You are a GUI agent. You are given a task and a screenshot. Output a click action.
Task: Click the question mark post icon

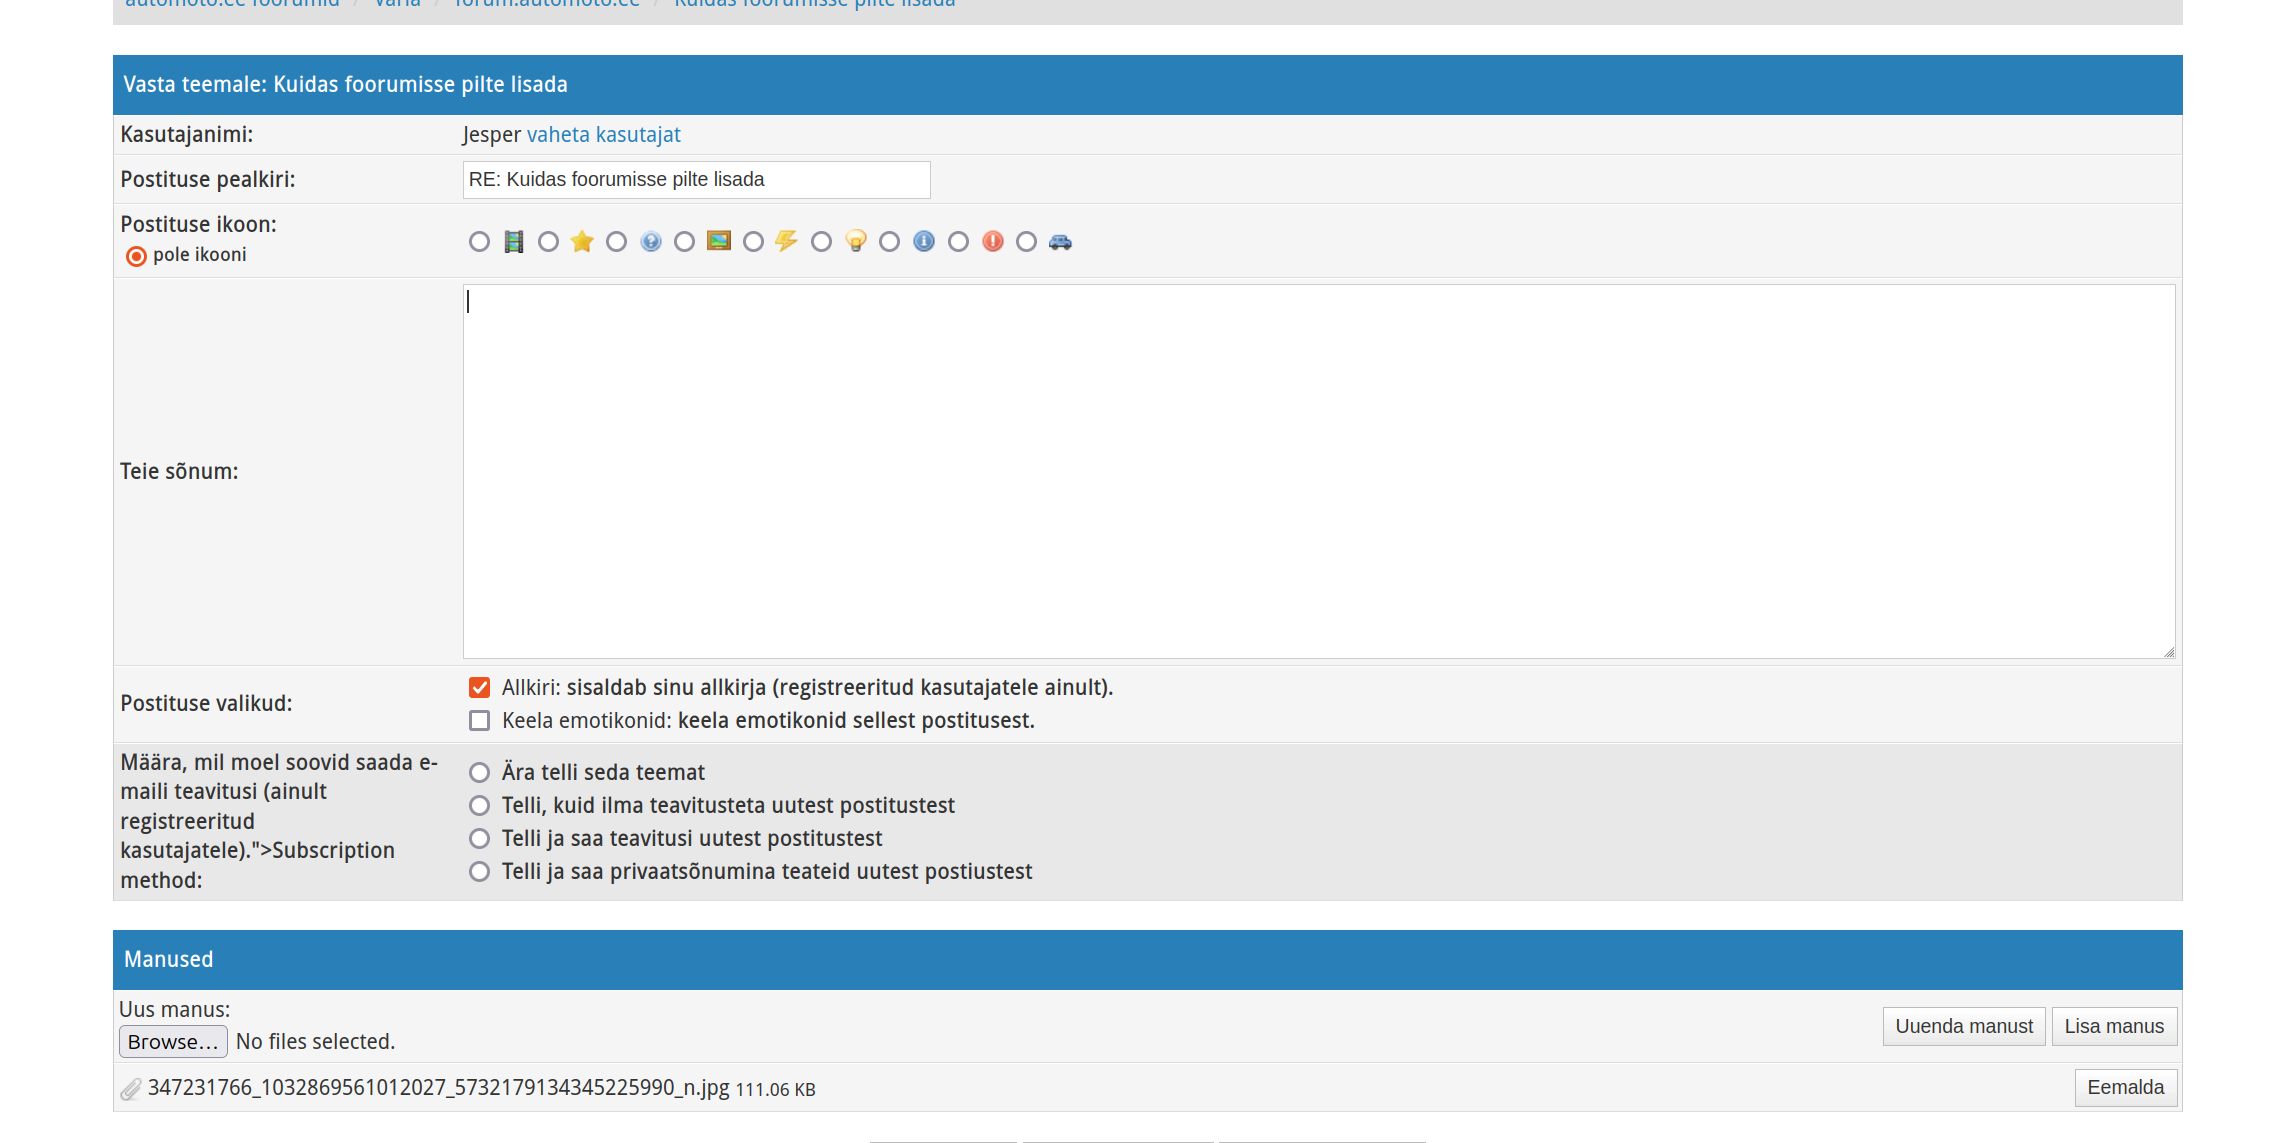tap(651, 241)
